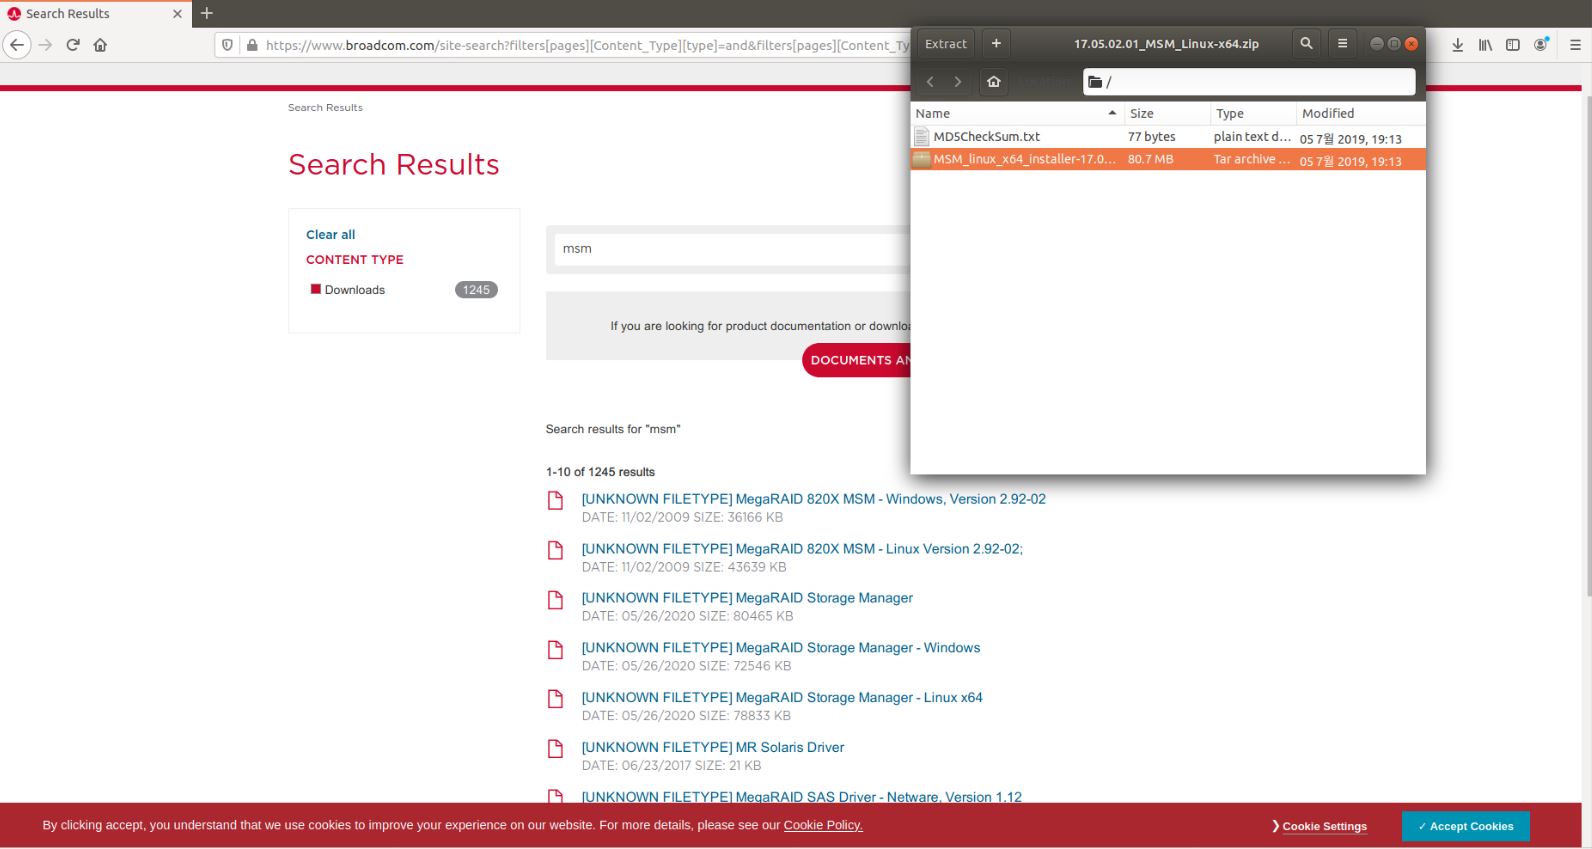Click the archive manager home location icon
This screenshot has width=1592, height=849.
tap(994, 82)
